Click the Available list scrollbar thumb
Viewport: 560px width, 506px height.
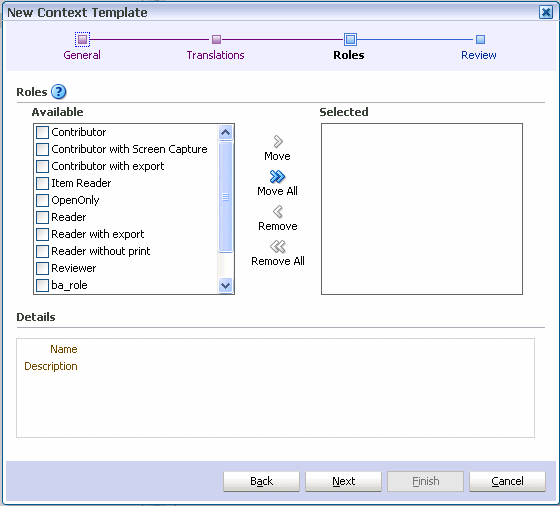[225, 197]
